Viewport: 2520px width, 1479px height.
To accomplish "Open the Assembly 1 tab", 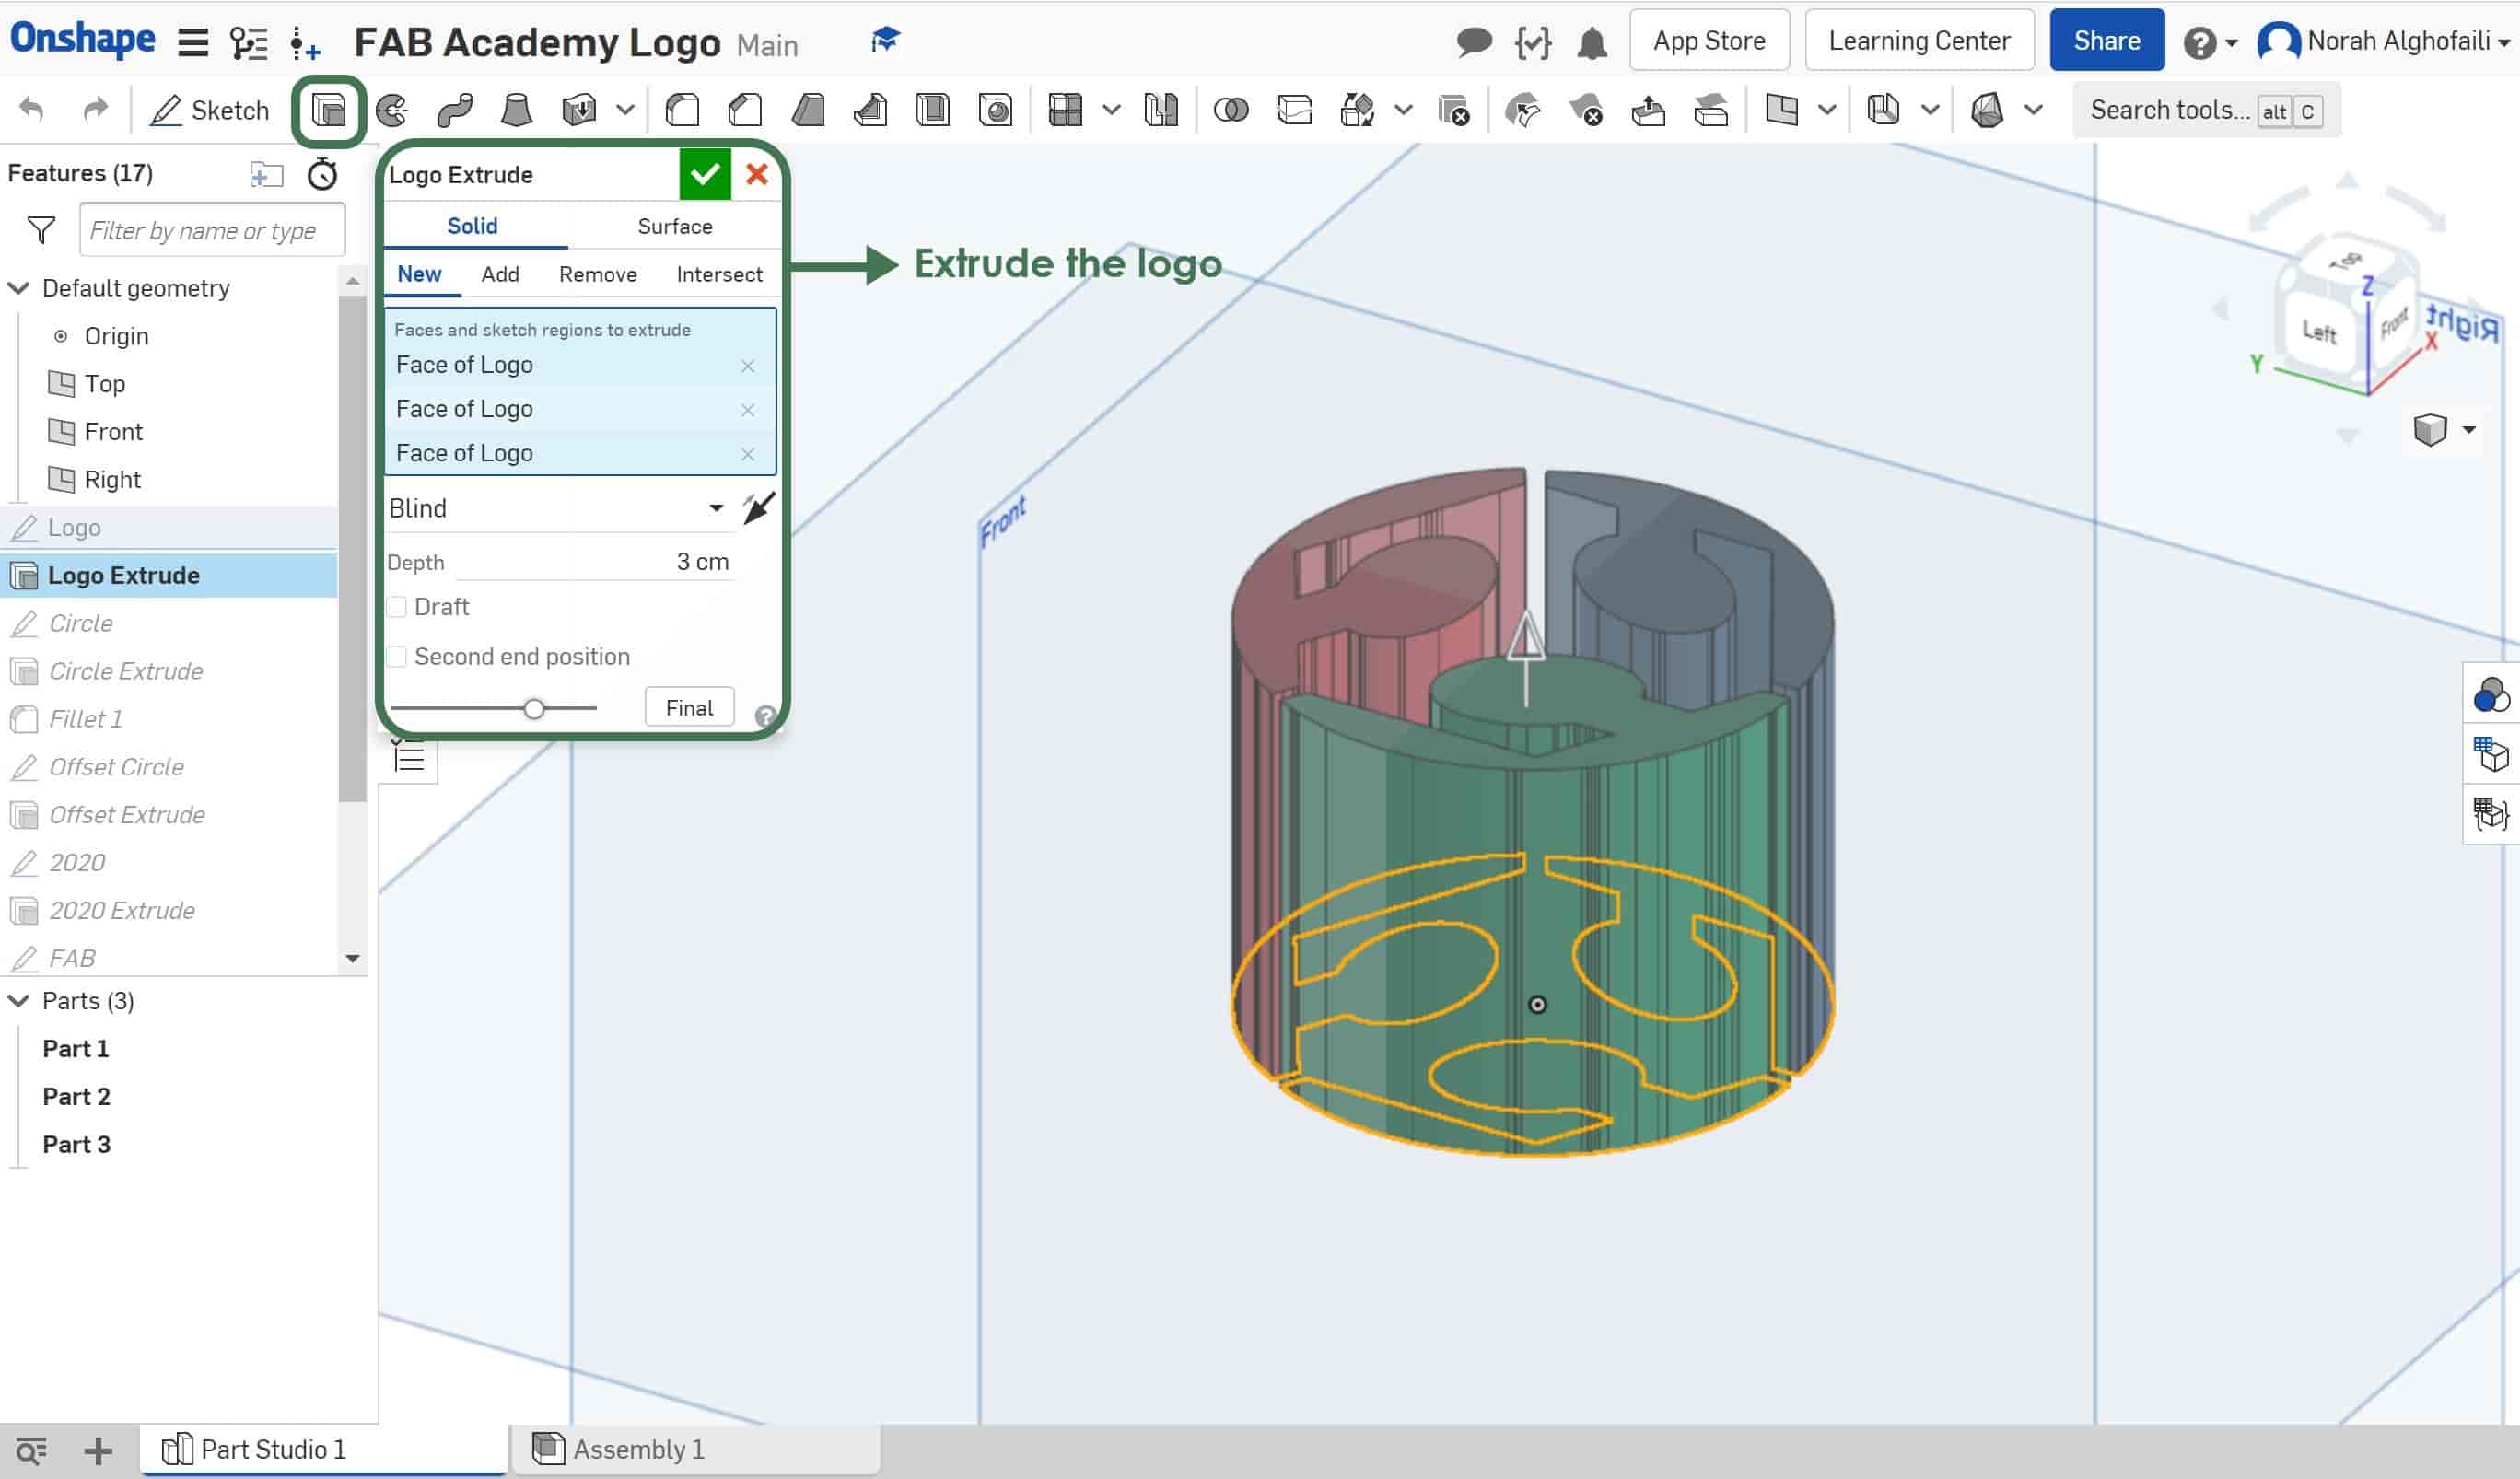I will 695,1450.
